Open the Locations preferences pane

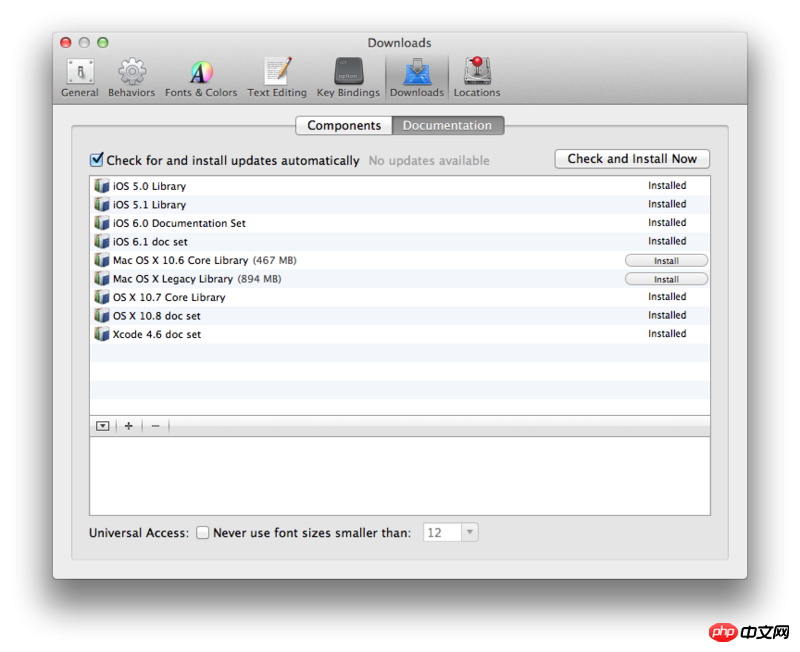tap(477, 78)
